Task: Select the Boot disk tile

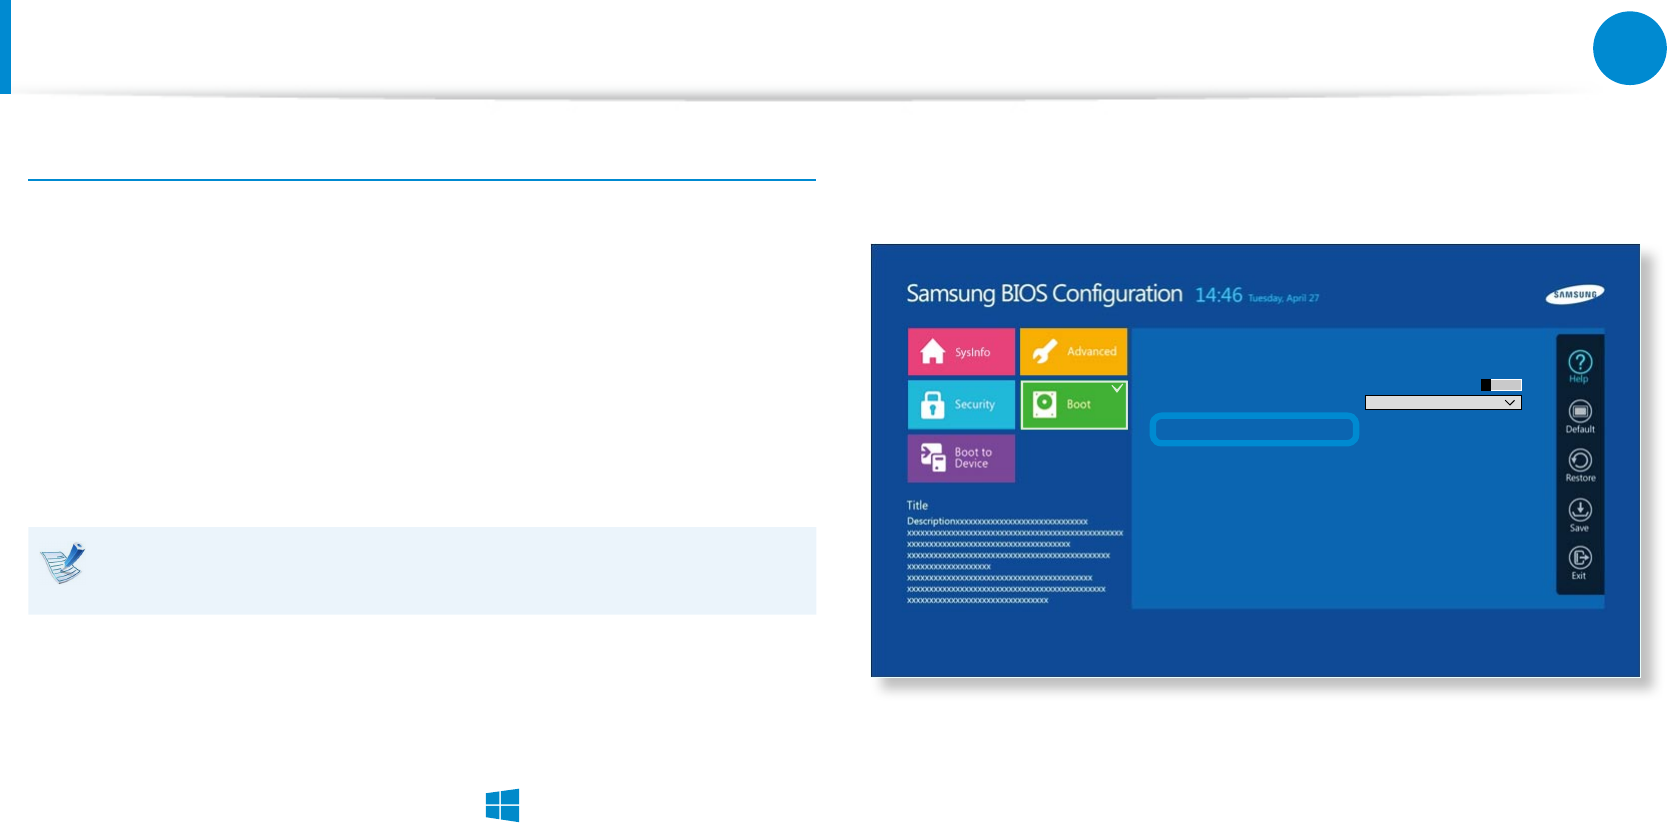Action: pyautogui.click(x=1073, y=404)
